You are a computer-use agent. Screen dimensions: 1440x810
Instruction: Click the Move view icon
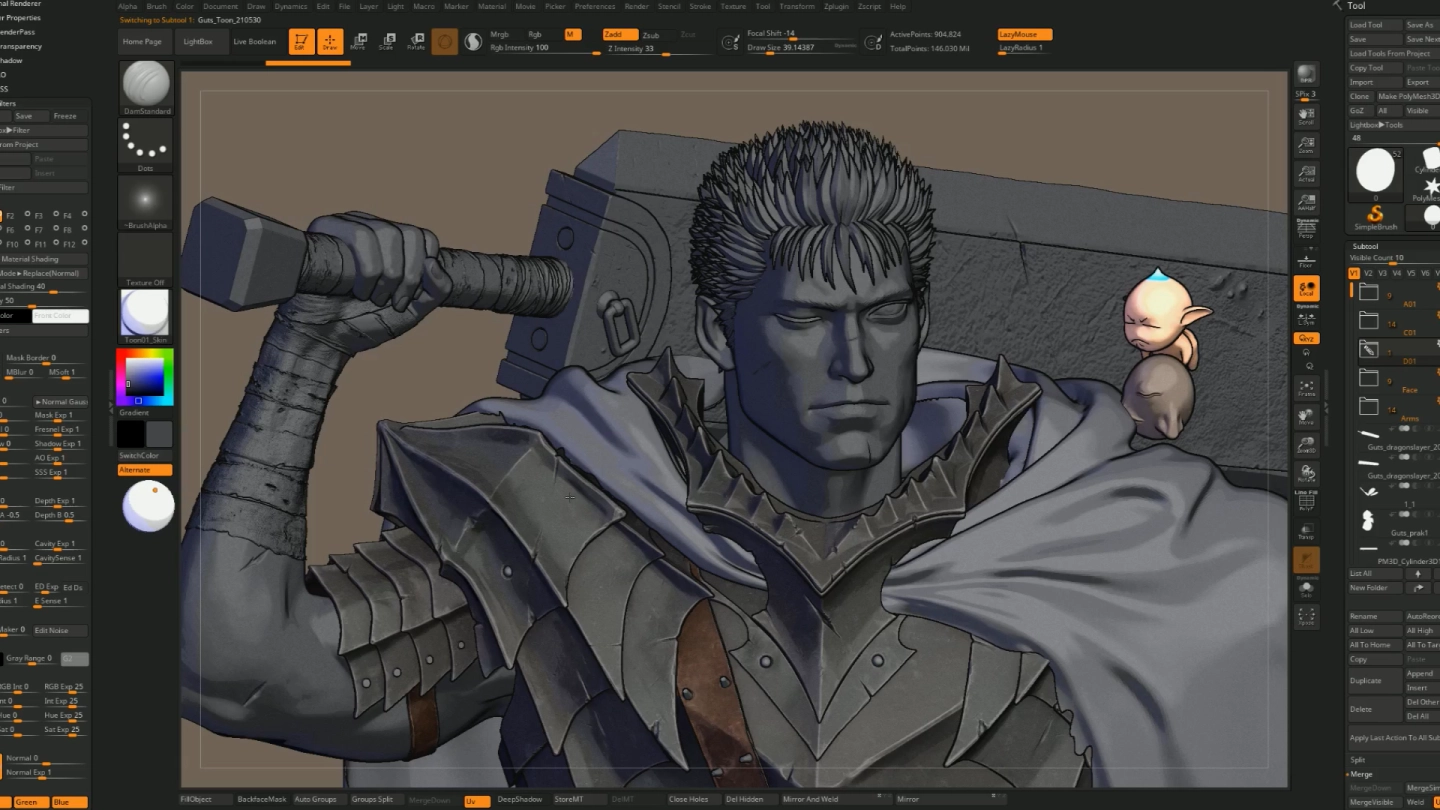(1306, 417)
